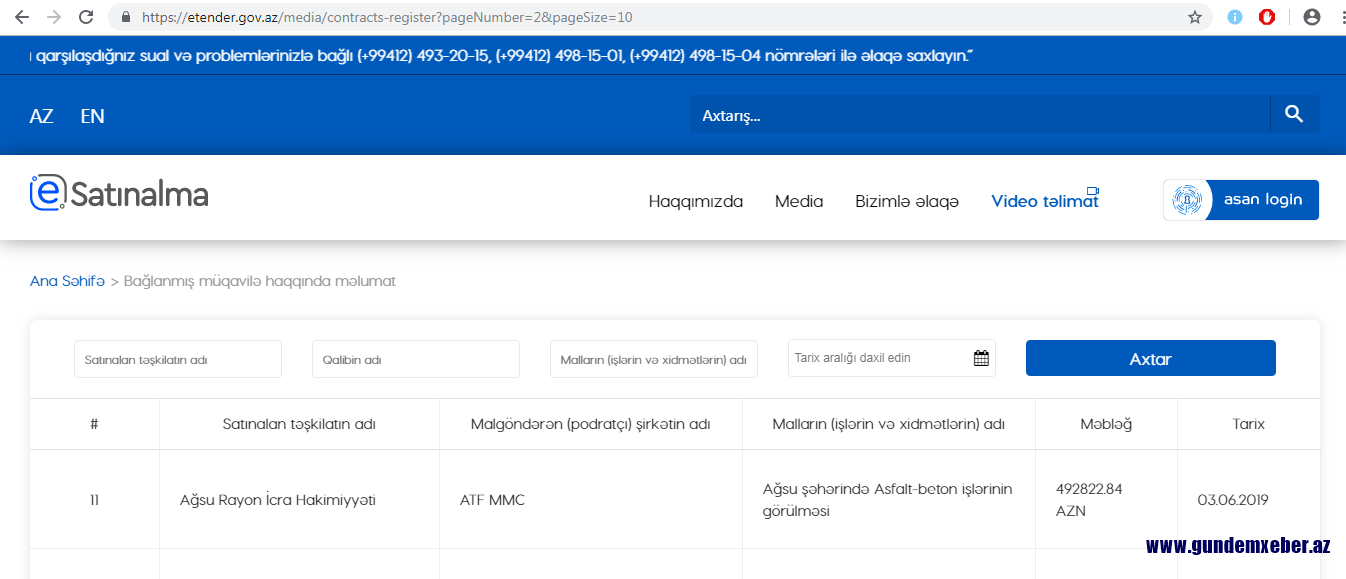The image size is (1346, 579).
Task: Switch language to EN
Action: pyautogui.click(x=92, y=116)
